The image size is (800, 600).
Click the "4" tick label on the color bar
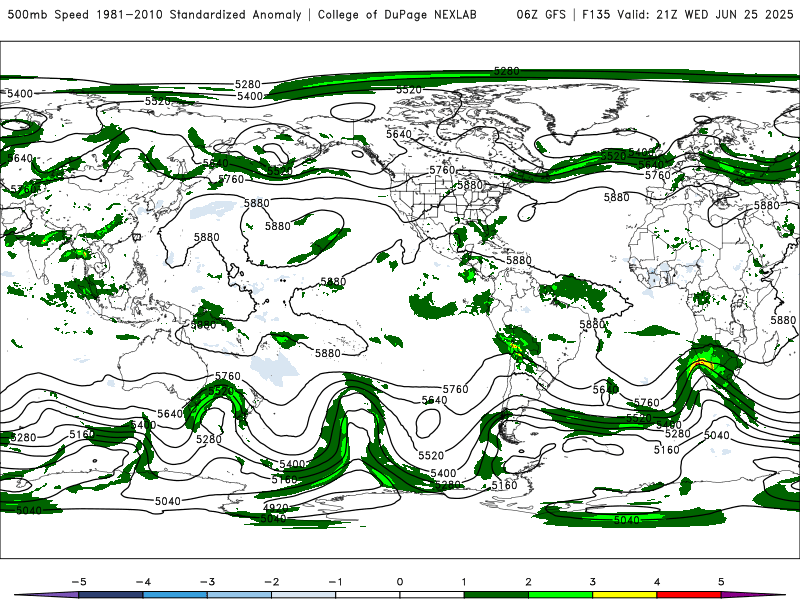657,582
